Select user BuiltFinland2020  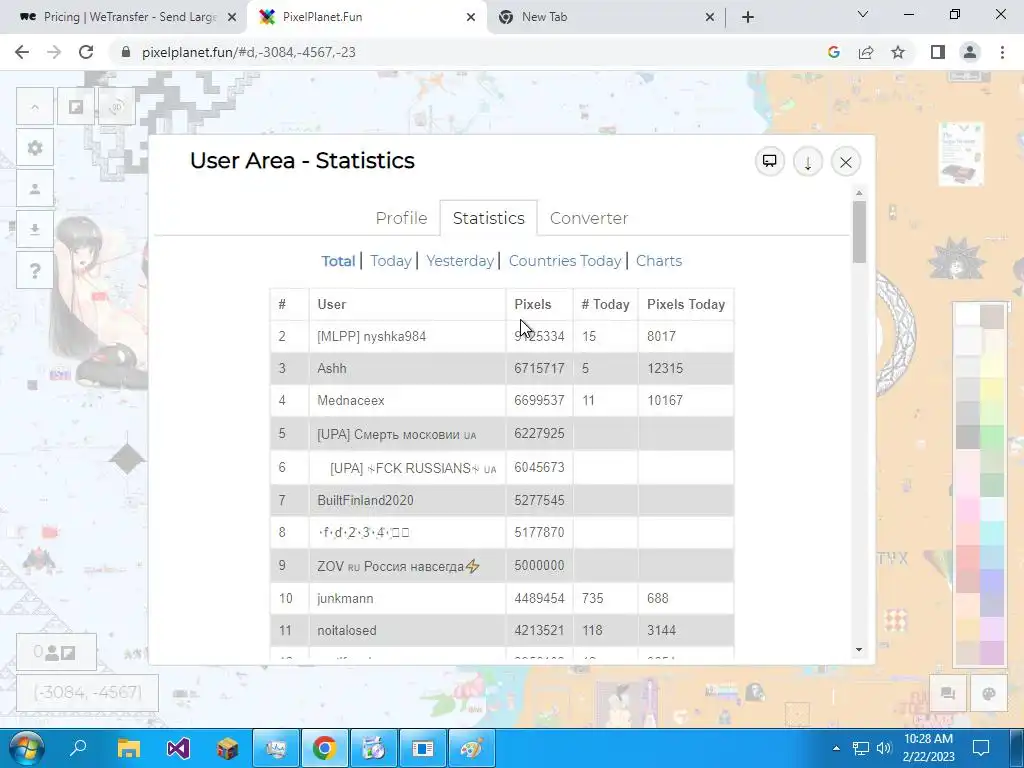click(365, 500)
